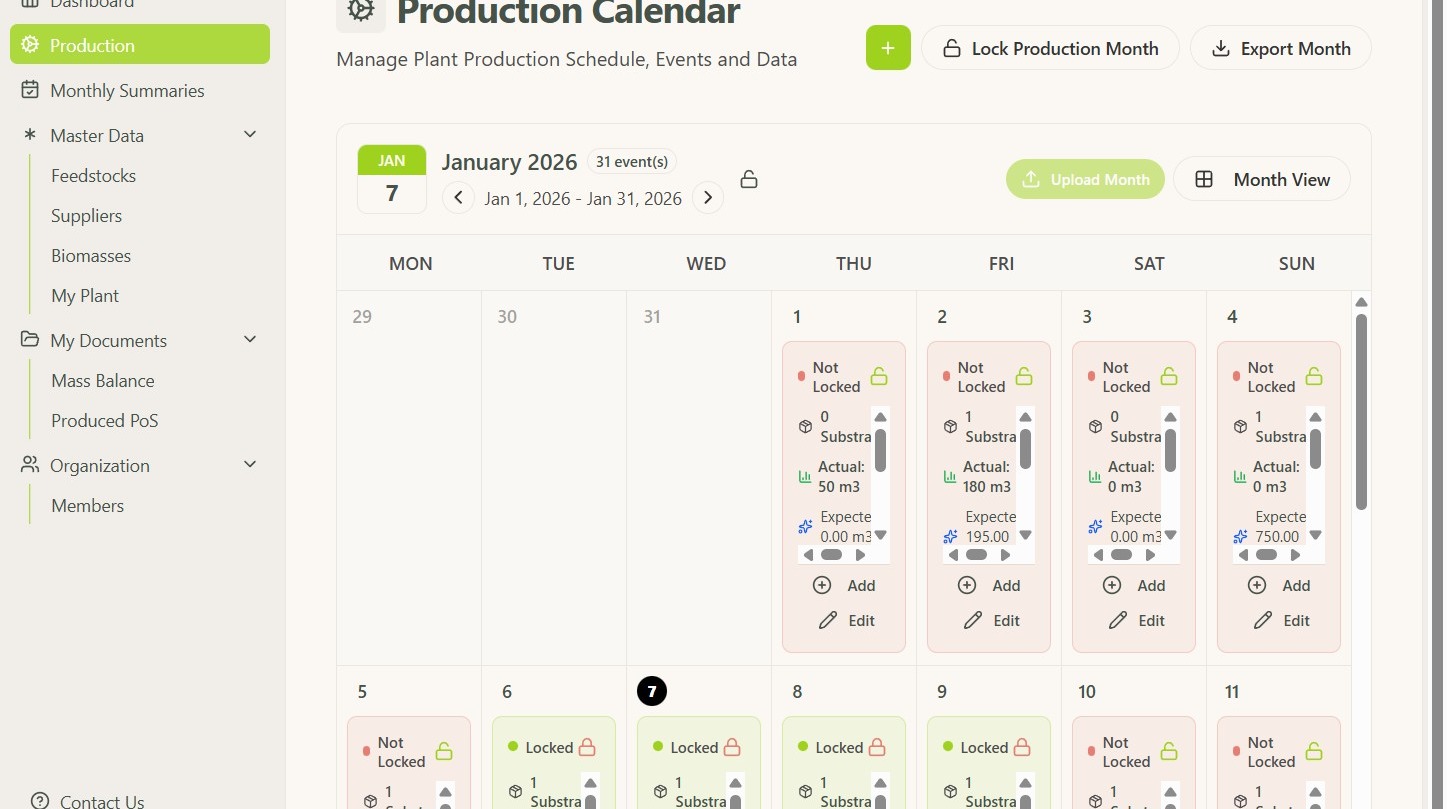This screenshot has width=1447, height=809.
Task: Go to next month with right chevron
Action: 708,198
